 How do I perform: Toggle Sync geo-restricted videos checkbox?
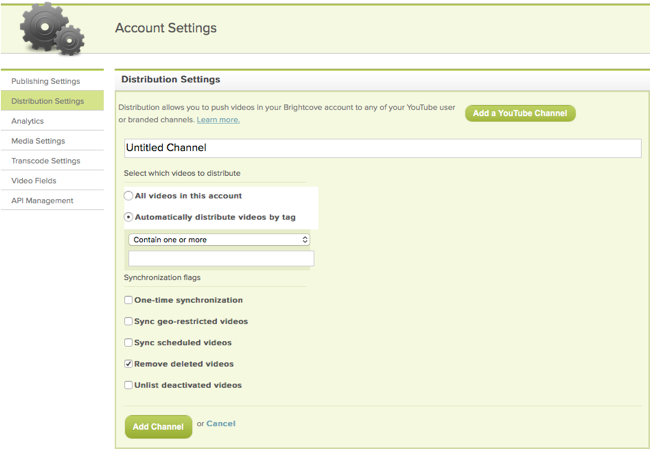[128, 322]
